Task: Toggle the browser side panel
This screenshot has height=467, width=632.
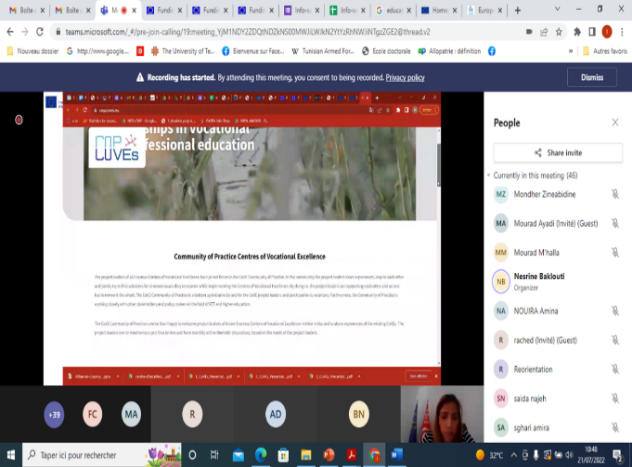Action: [592, 32]
